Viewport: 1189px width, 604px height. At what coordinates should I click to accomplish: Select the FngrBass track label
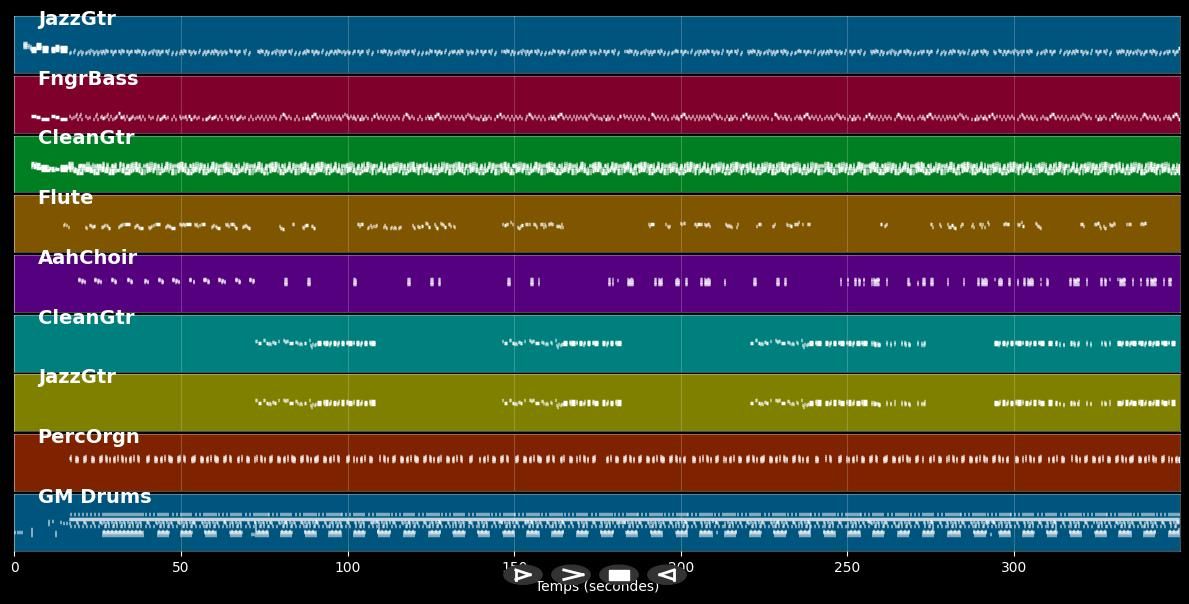click(x=88, y=79)
